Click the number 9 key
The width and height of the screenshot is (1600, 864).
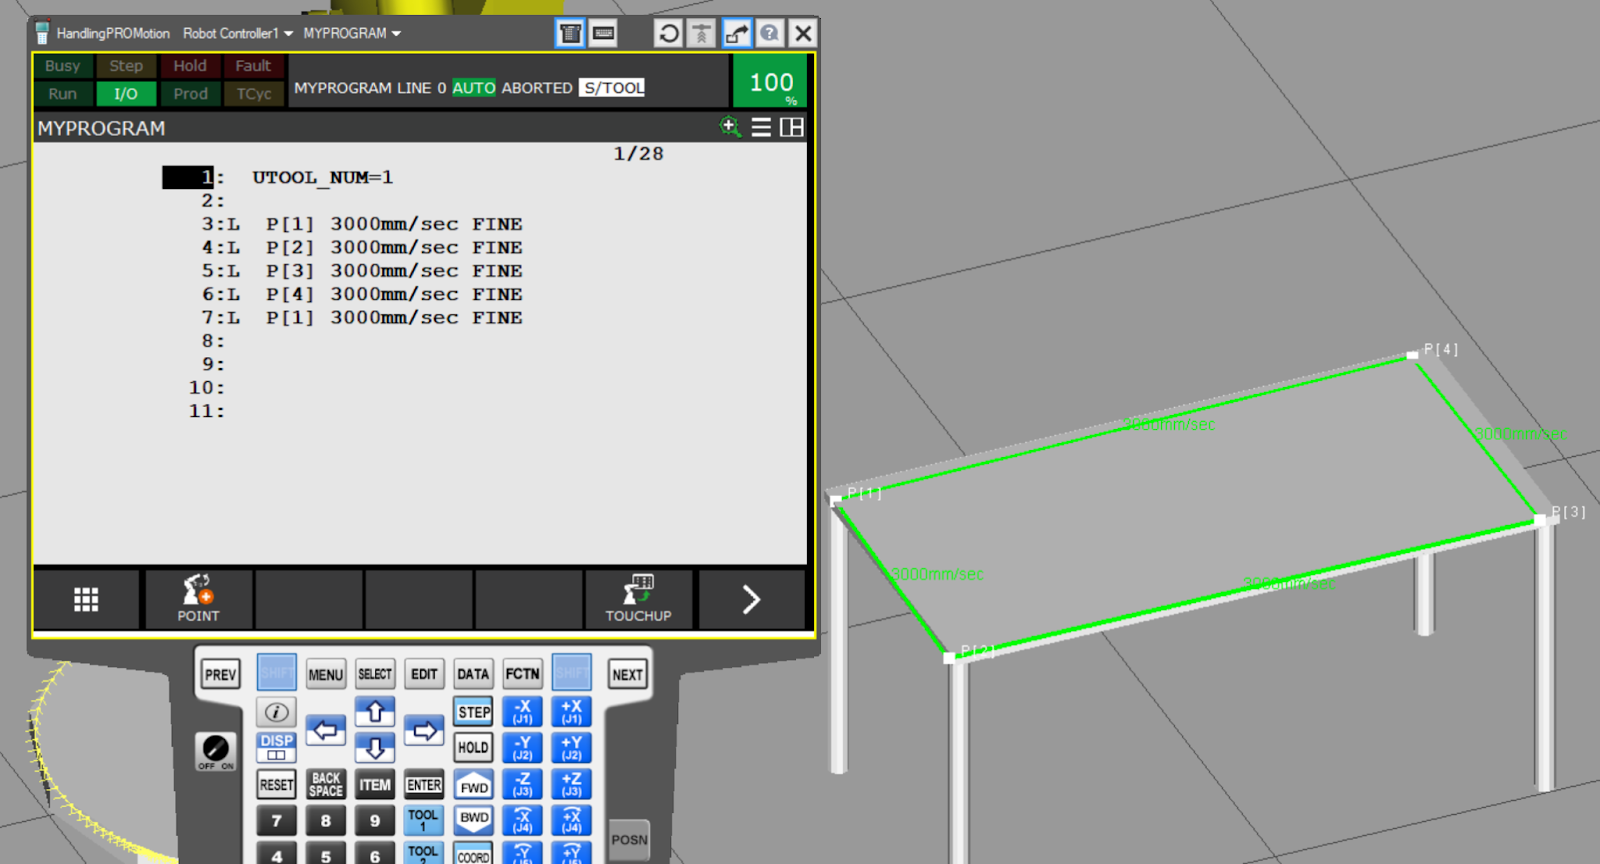375,821
